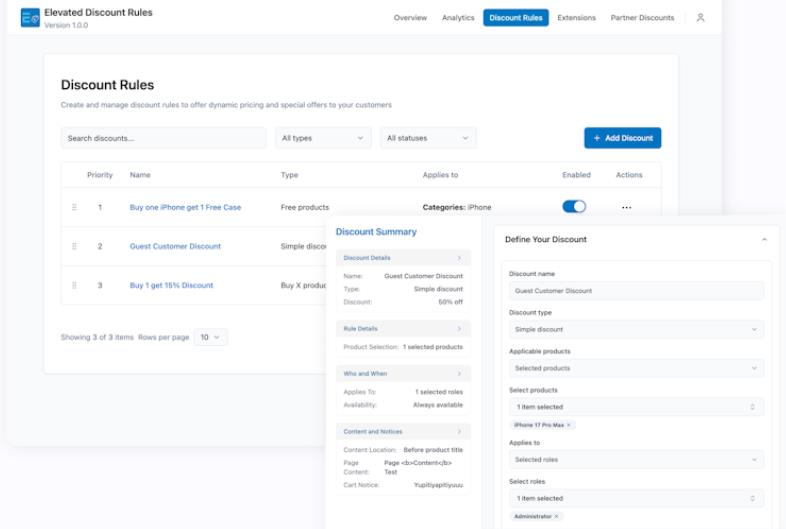Disable the Buy one iPhone rule toggle

coord(574,207)
